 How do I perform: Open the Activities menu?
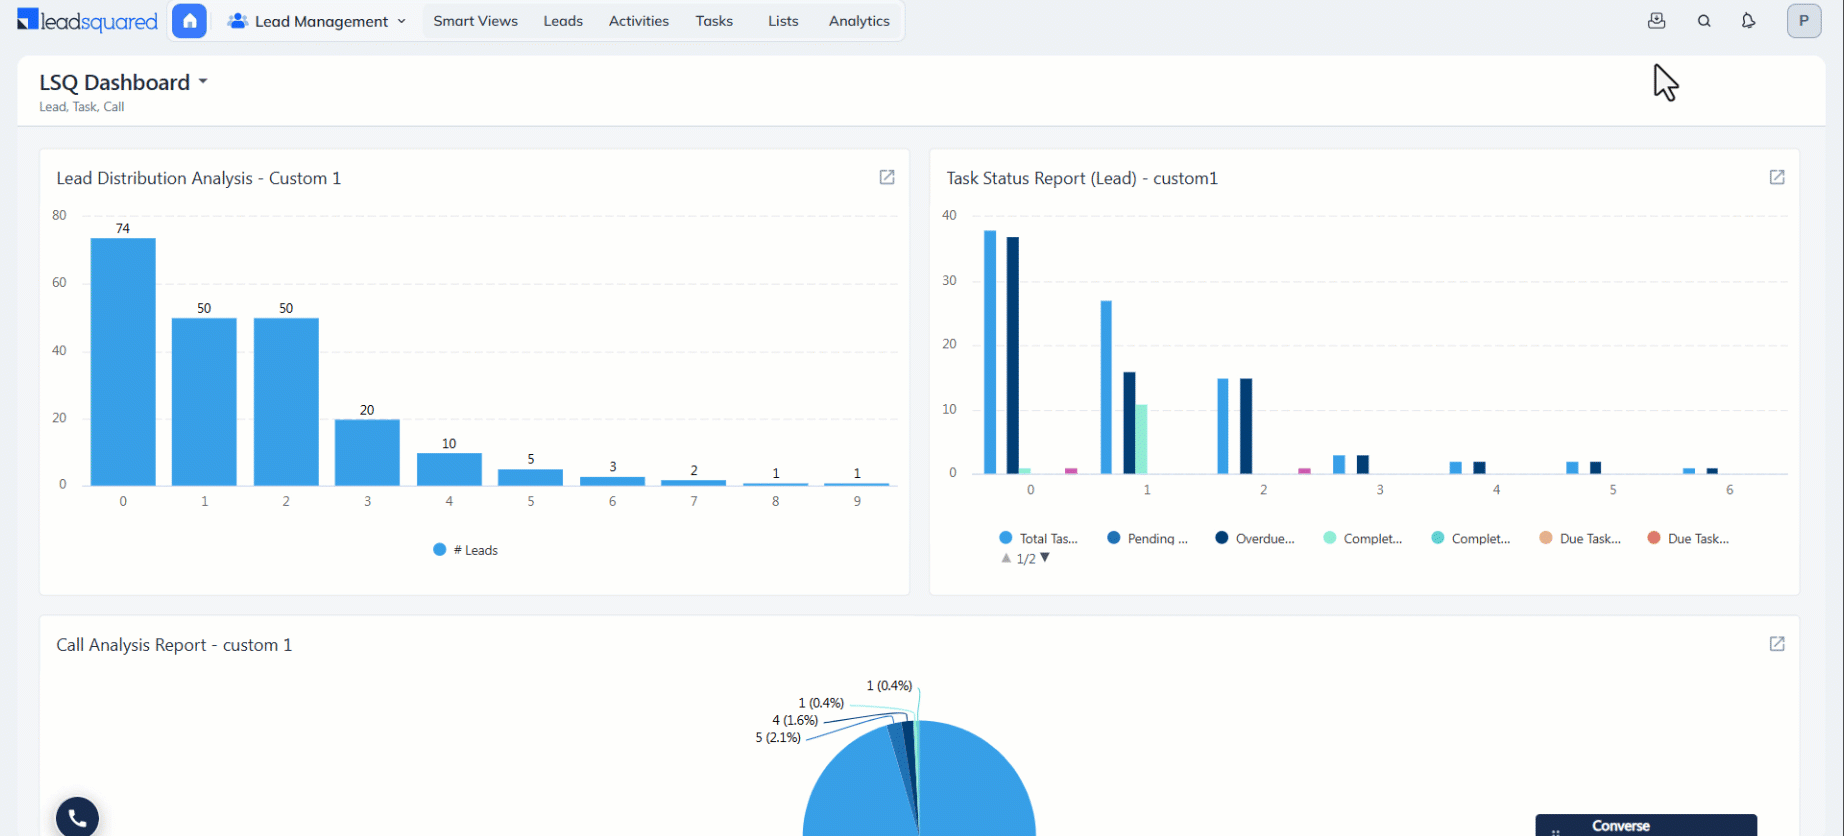coord(639,21)
